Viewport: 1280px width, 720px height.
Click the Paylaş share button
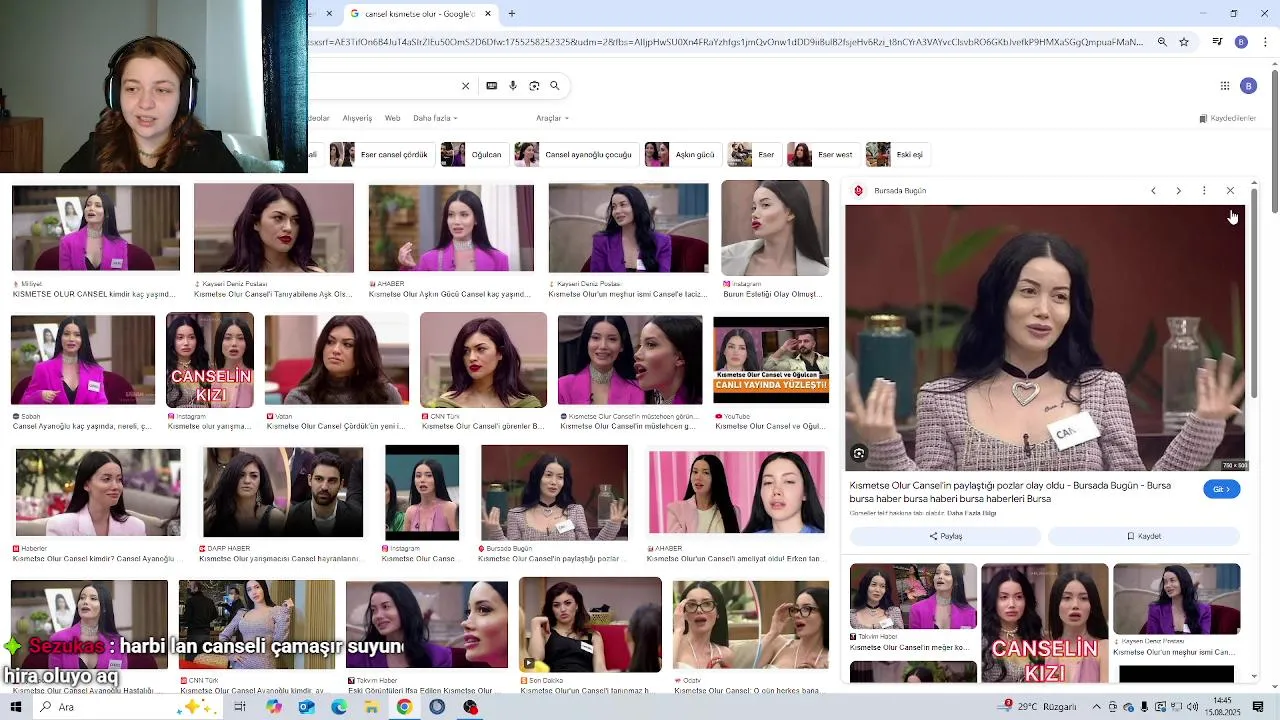click(x=945, y=536)
